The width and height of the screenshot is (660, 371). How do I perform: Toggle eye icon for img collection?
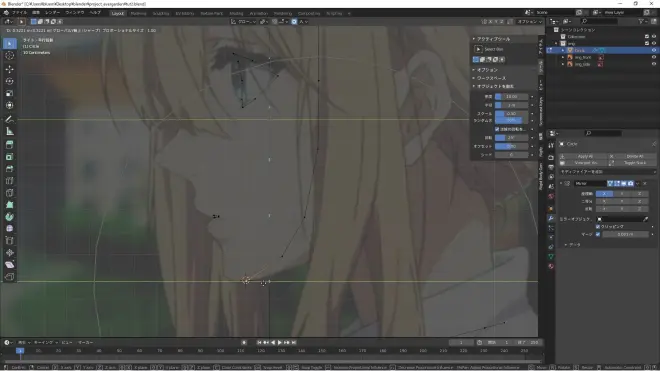[654, 43]
